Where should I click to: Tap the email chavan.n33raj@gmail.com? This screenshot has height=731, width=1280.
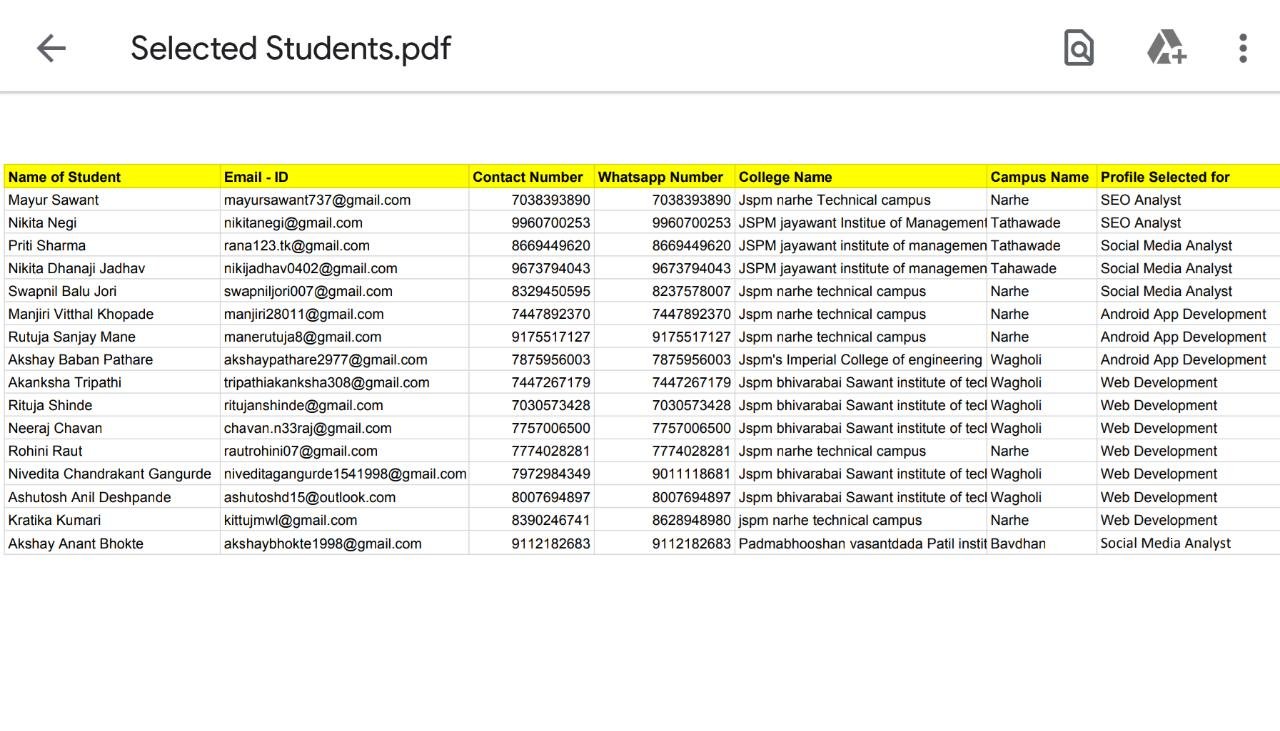(x=308, y=428)
